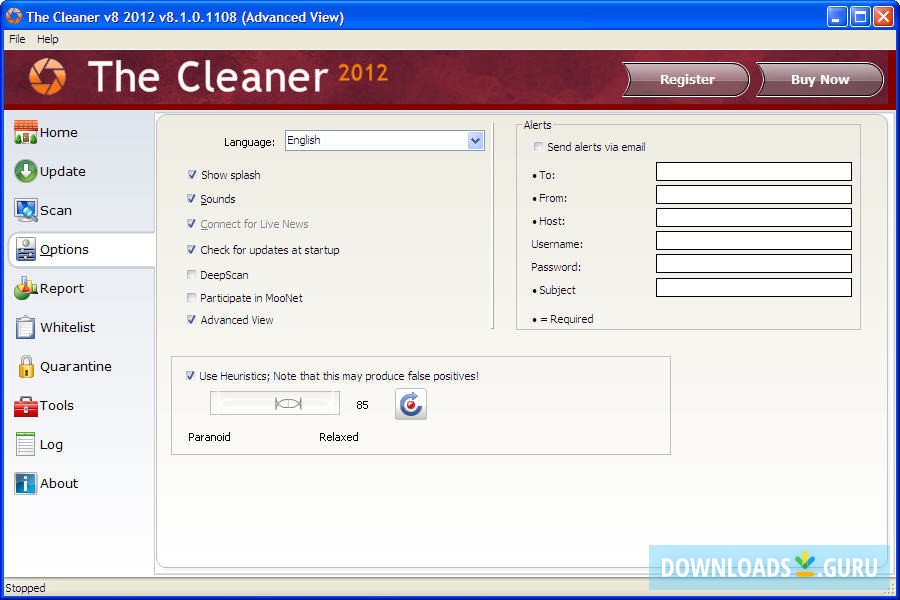The image size is (900, 600).
Task: Click the Username input field
Action: click(754, 241)
